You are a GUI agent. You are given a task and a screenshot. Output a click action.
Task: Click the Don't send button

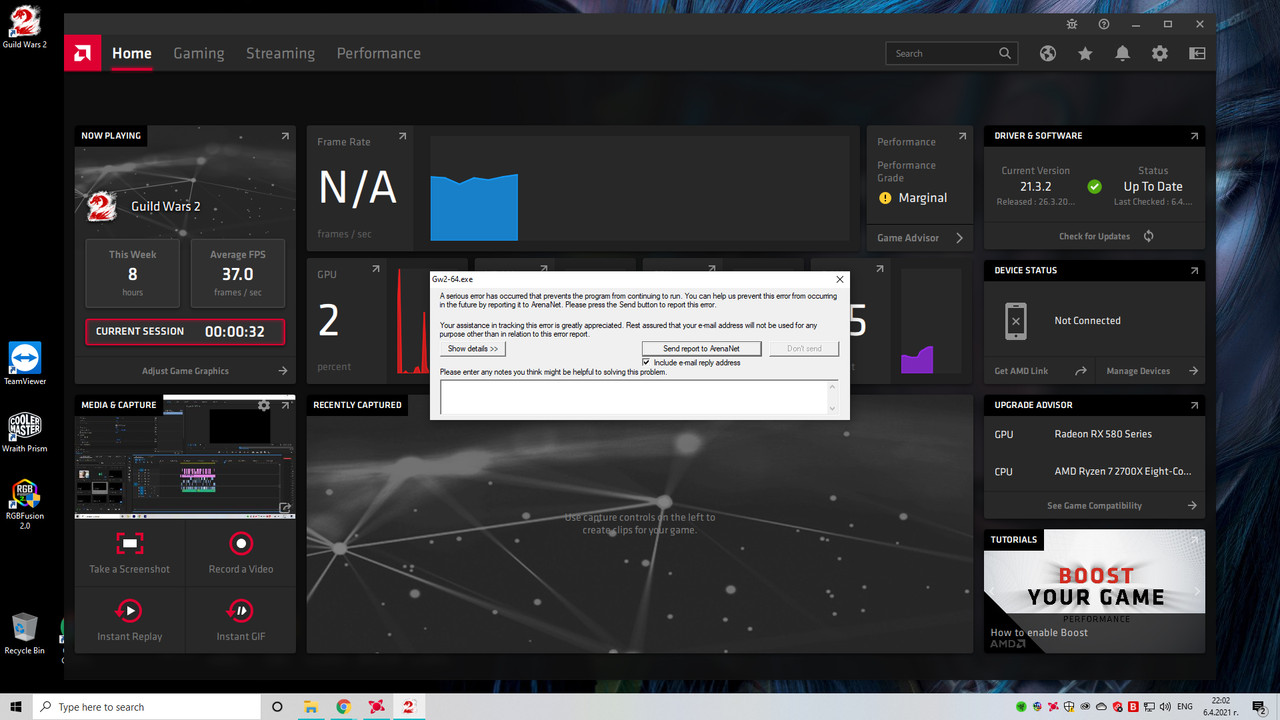click(x=804, y=349)
